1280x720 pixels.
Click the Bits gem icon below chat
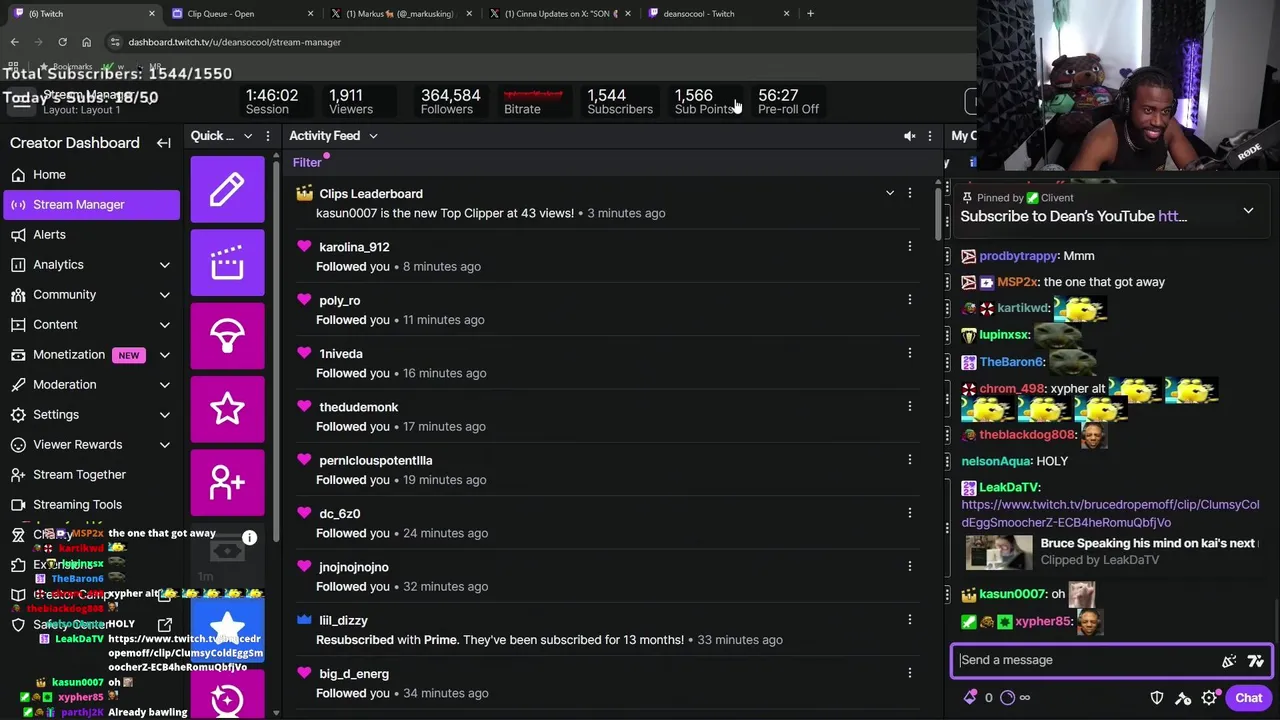[969, 698]
